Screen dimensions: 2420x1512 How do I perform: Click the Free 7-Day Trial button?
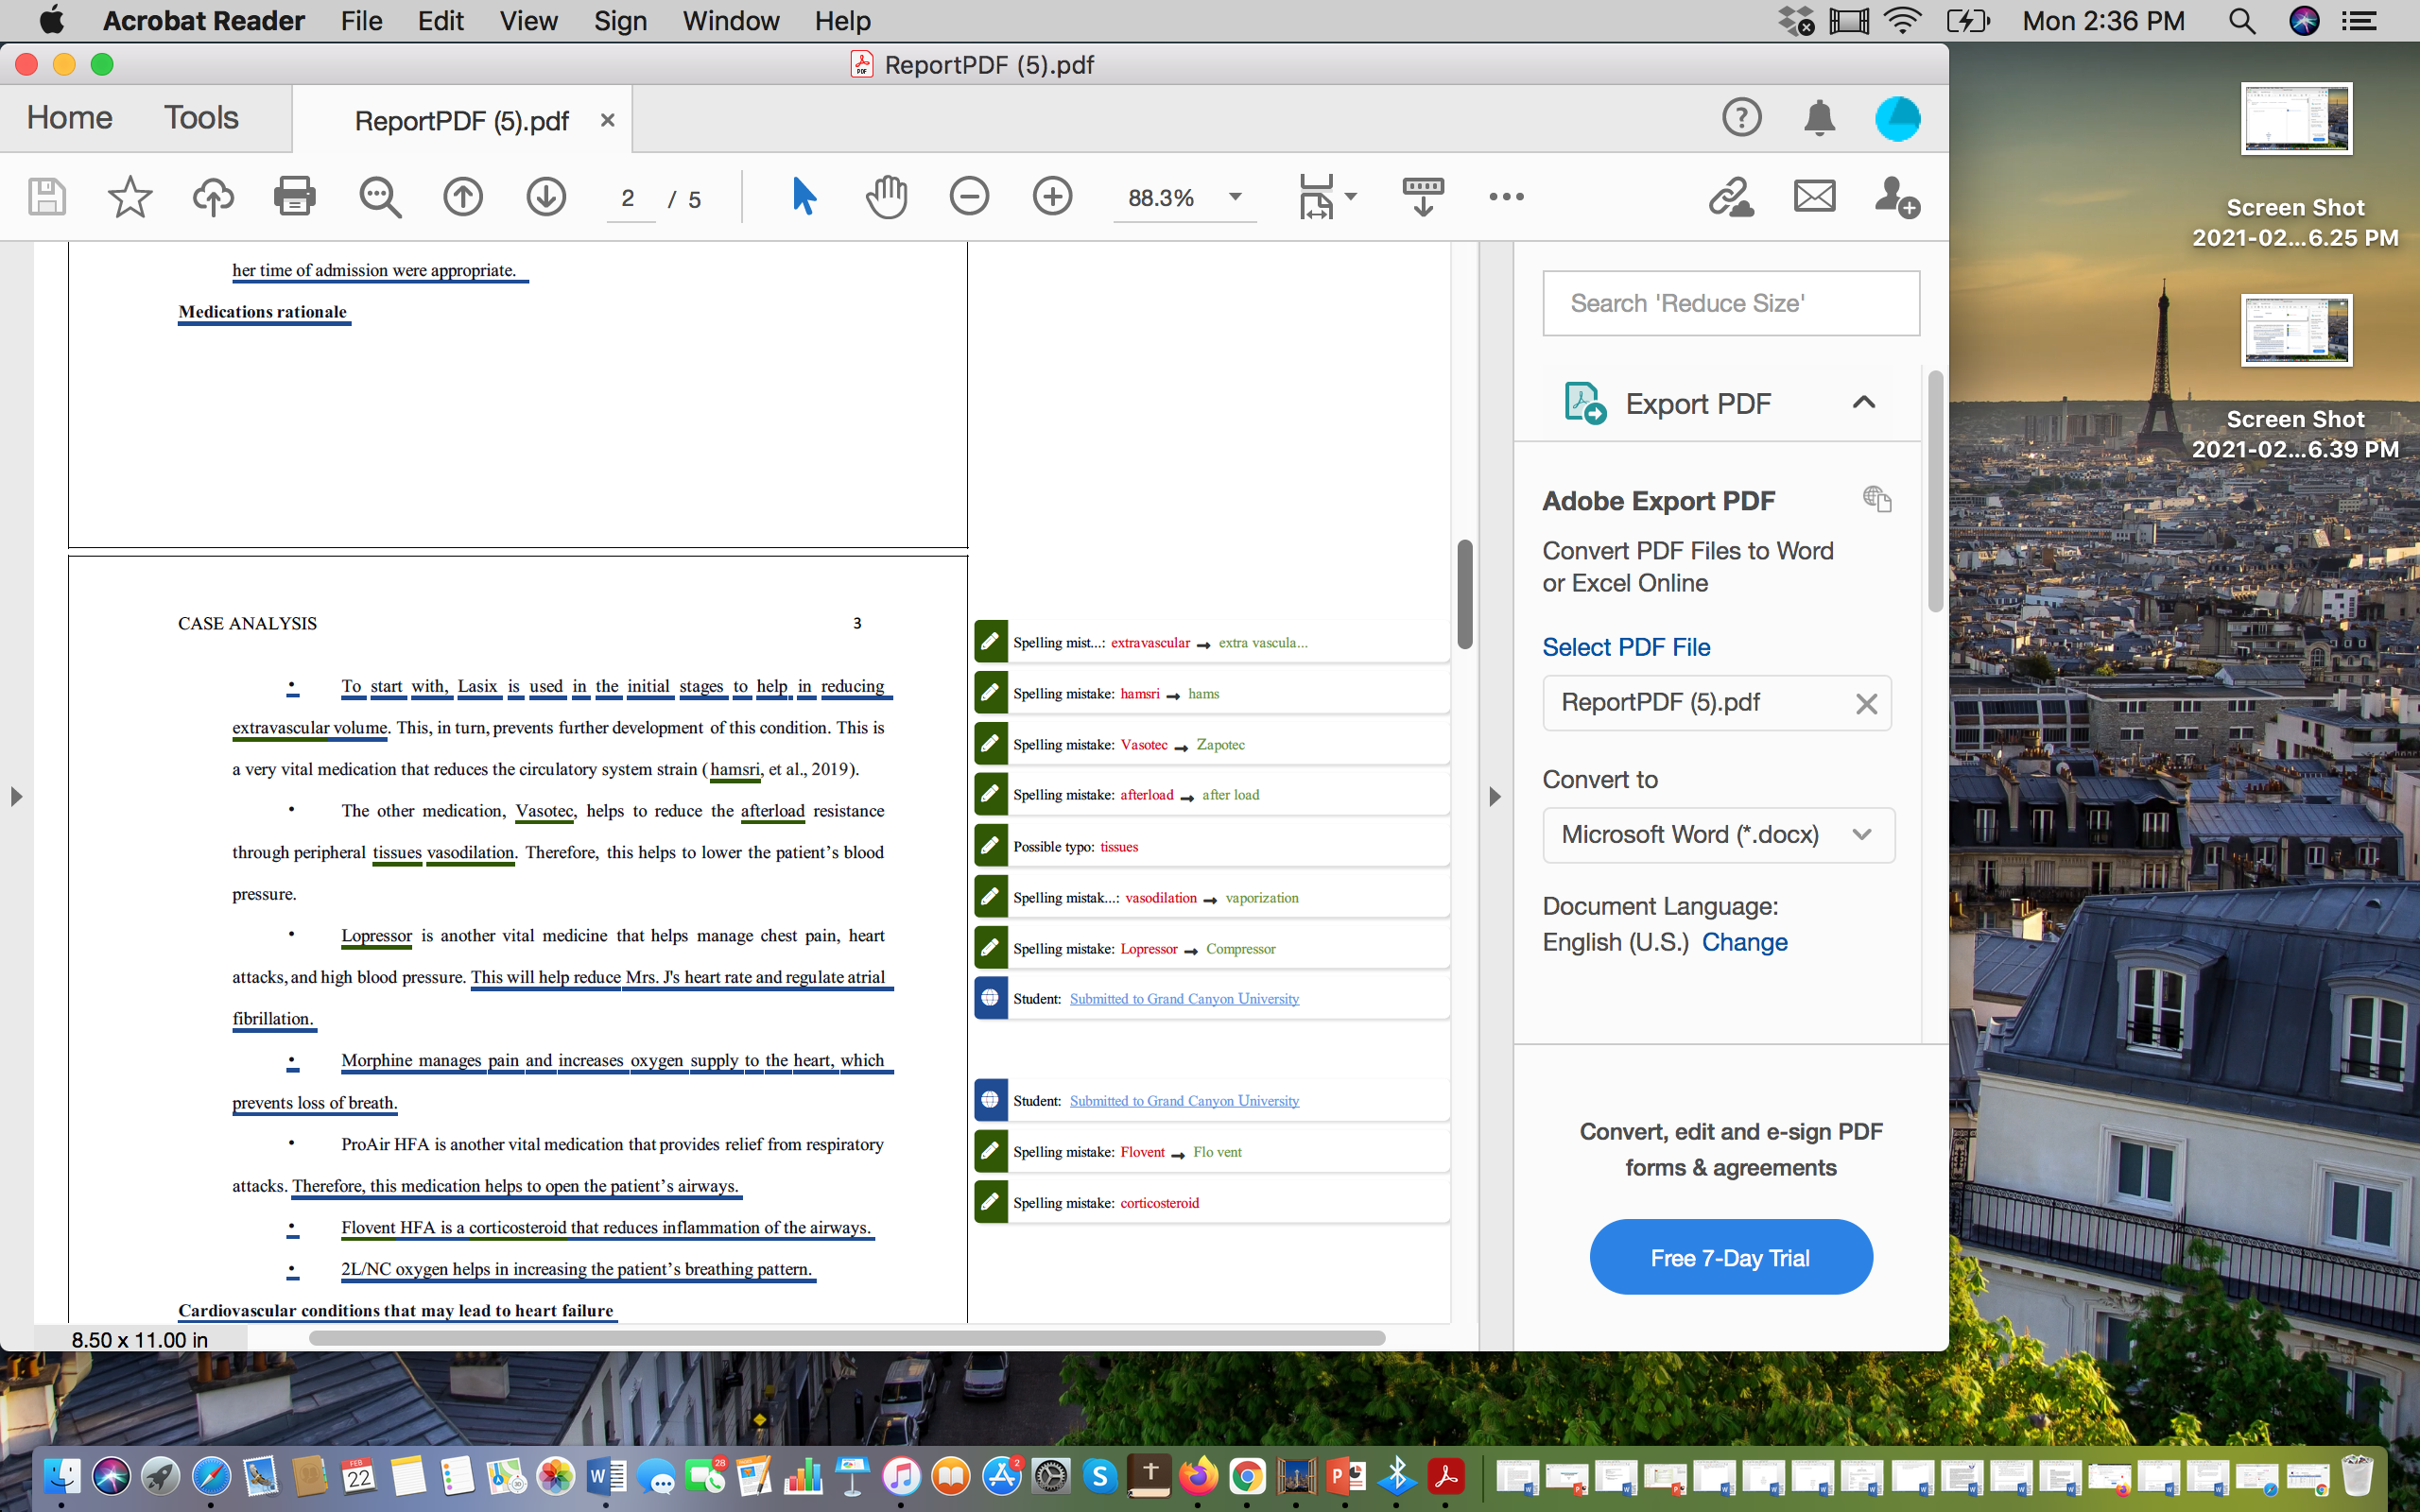[1731, 1257]
